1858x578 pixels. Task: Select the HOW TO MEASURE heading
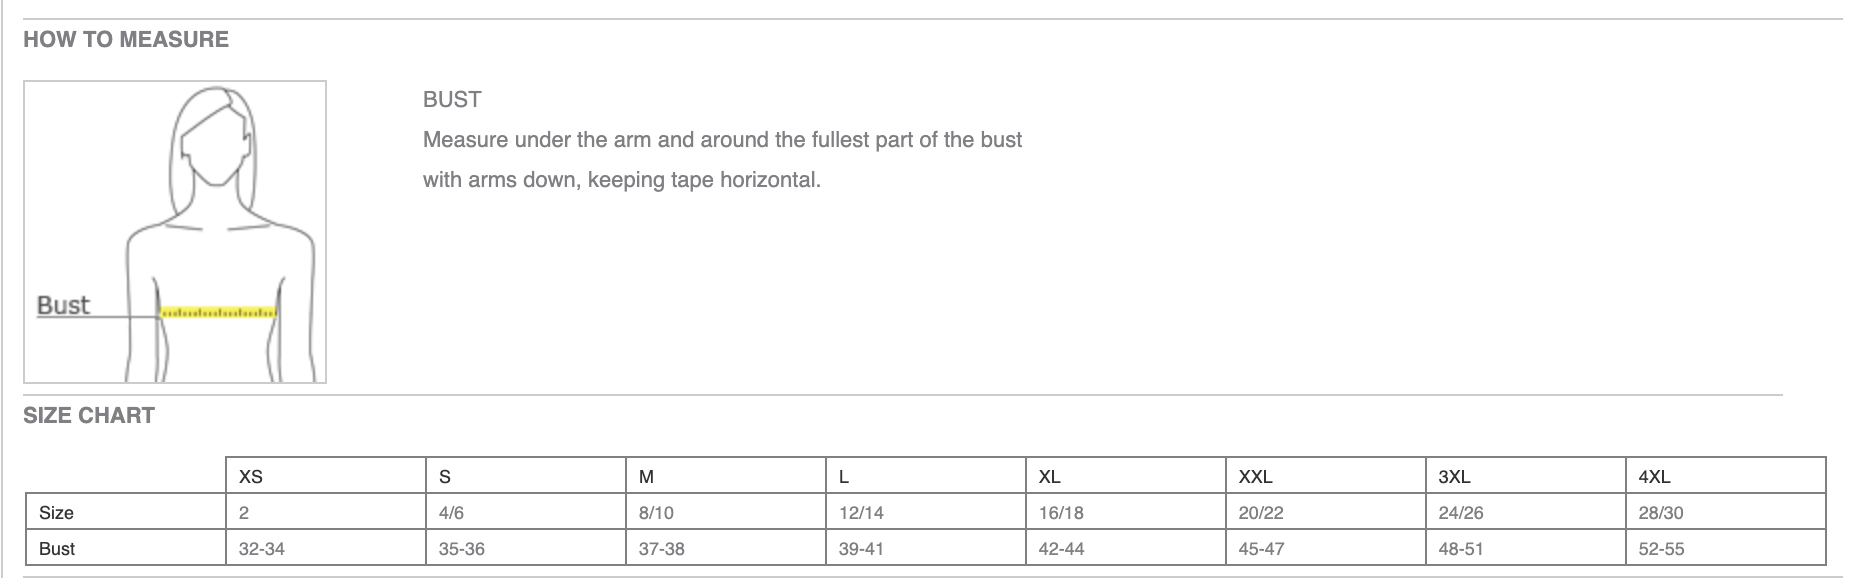pos(126,40)
